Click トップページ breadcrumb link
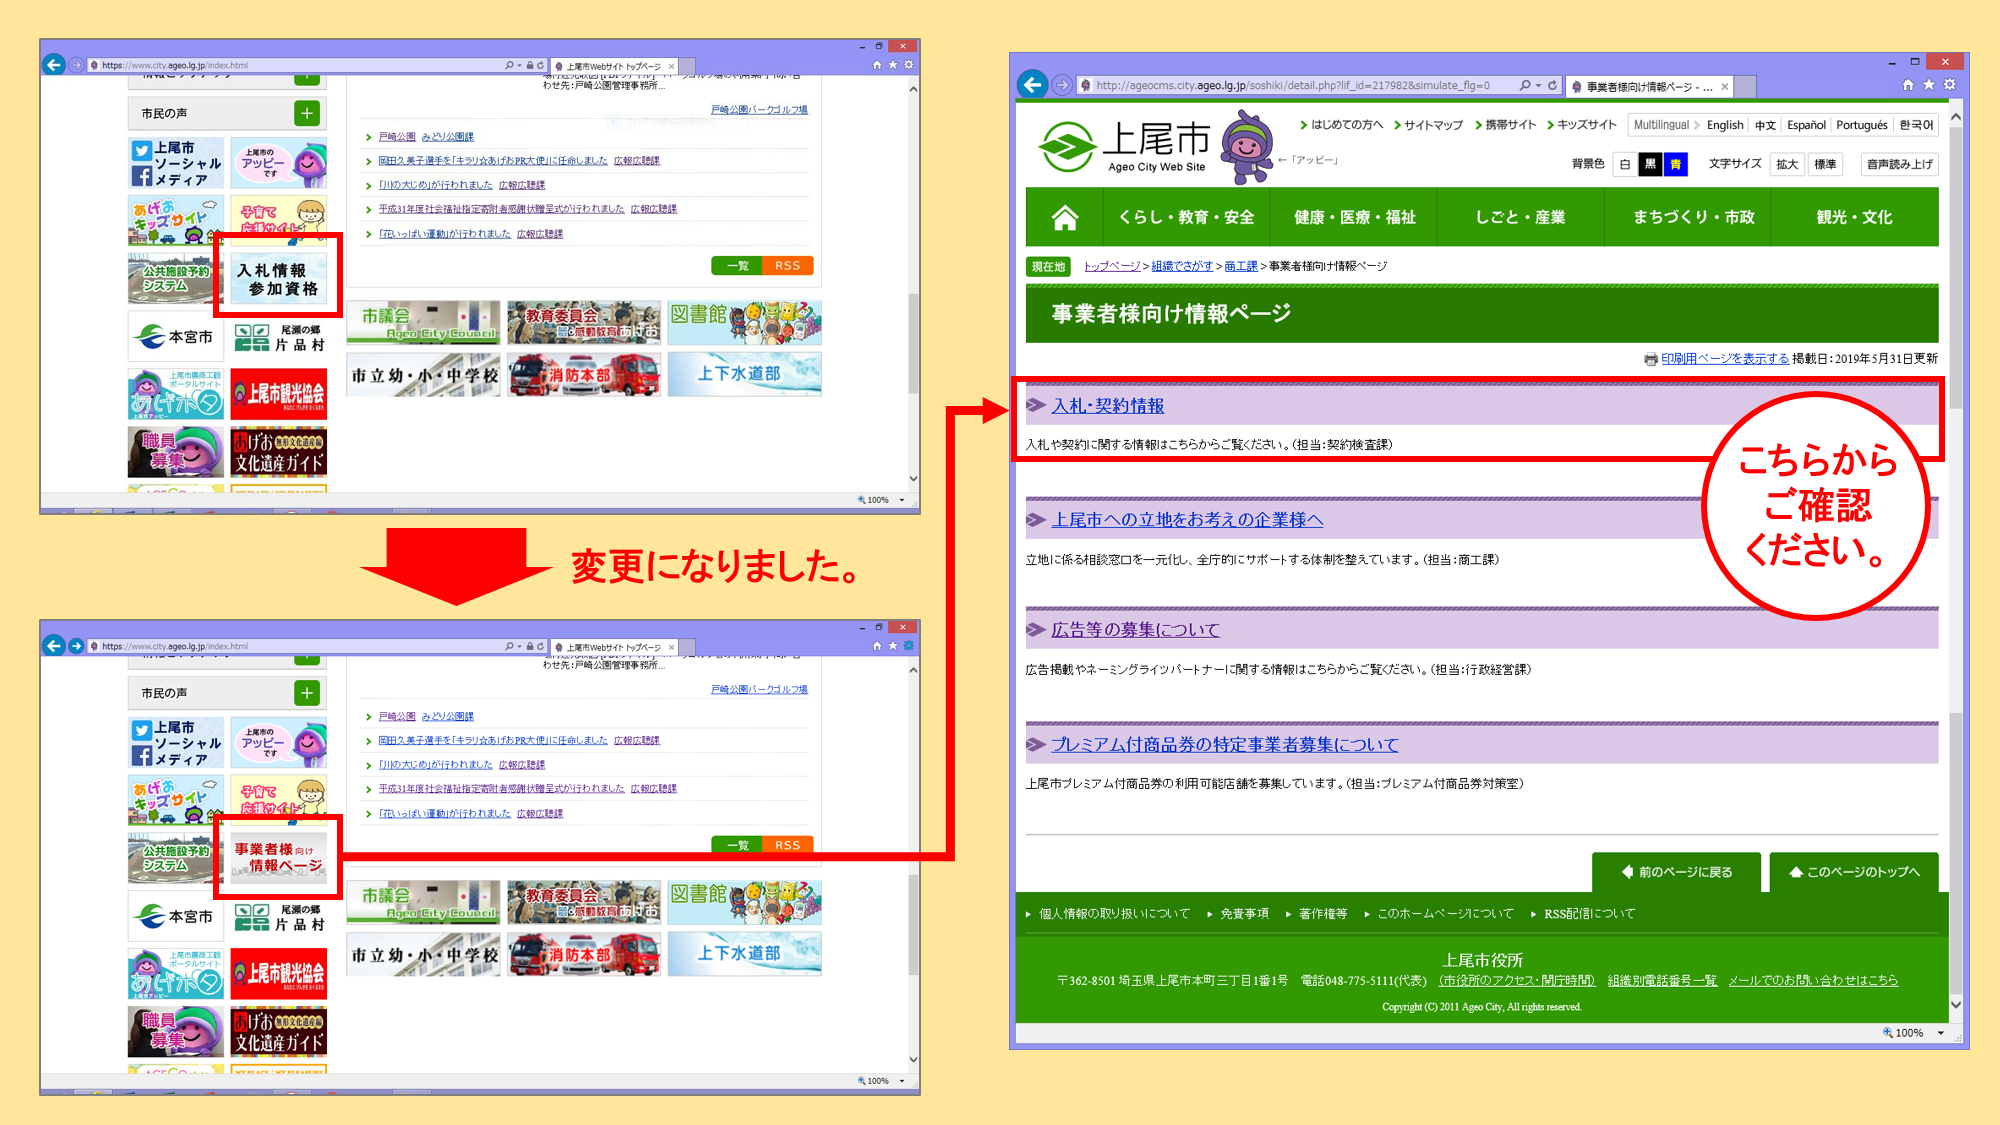The height and width of the screenshot is (1125, 2000). [x=1112, y=266]
